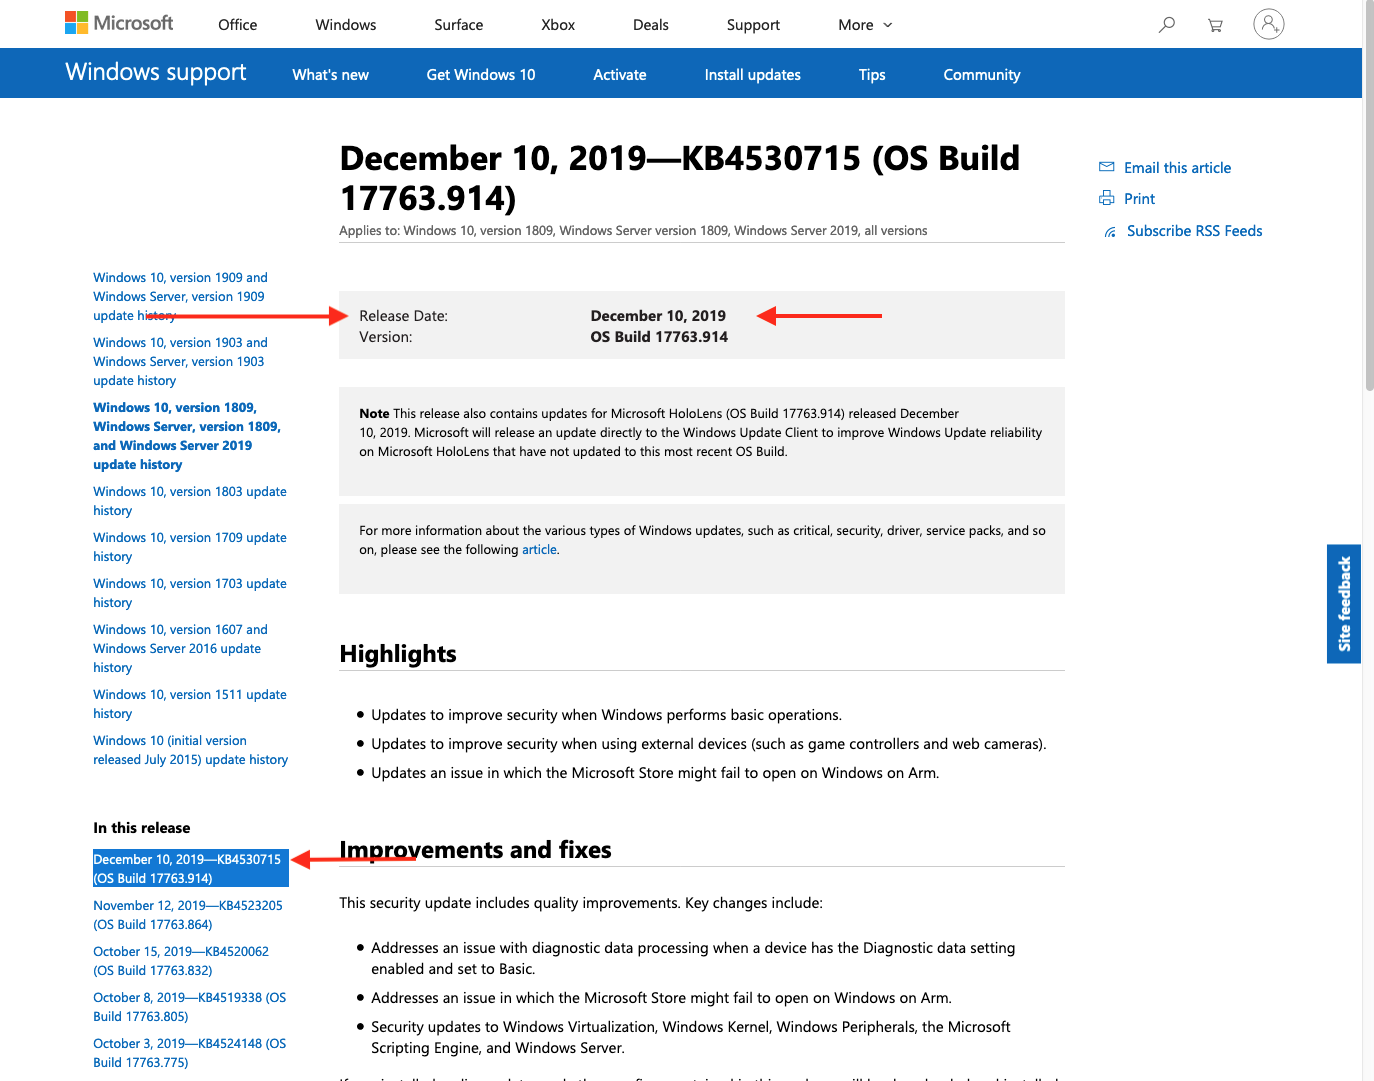This screenshot has width=1374, height=1081.
Task: Click the printer icon
Action: (1107, 198)
